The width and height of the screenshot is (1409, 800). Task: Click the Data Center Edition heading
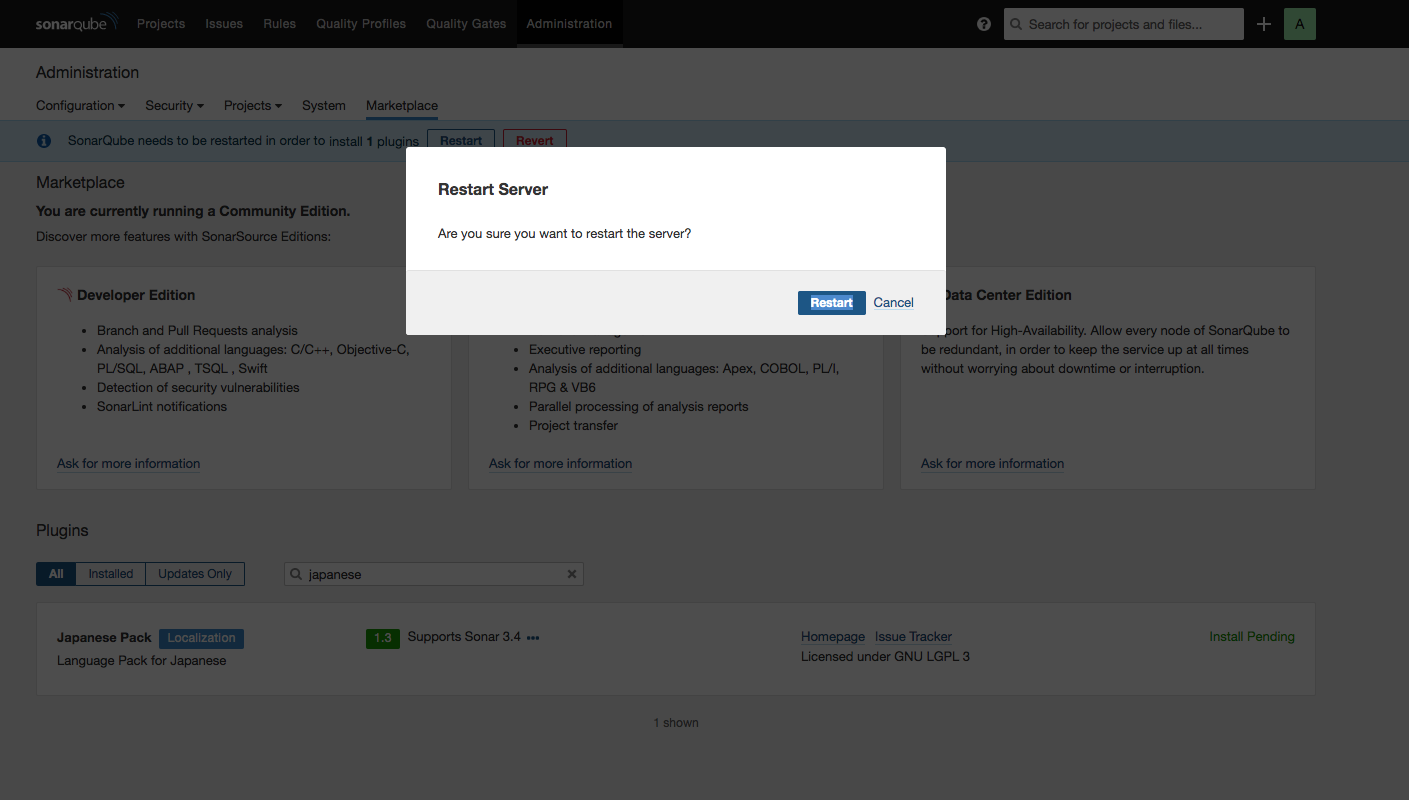coord(1007,296)
